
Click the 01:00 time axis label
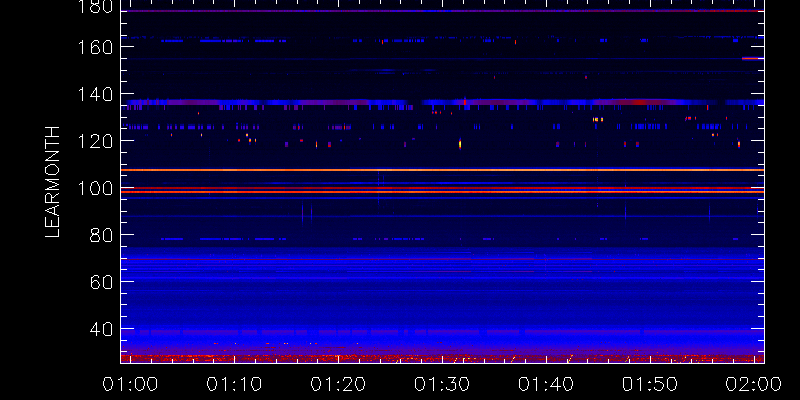[130, 384]
